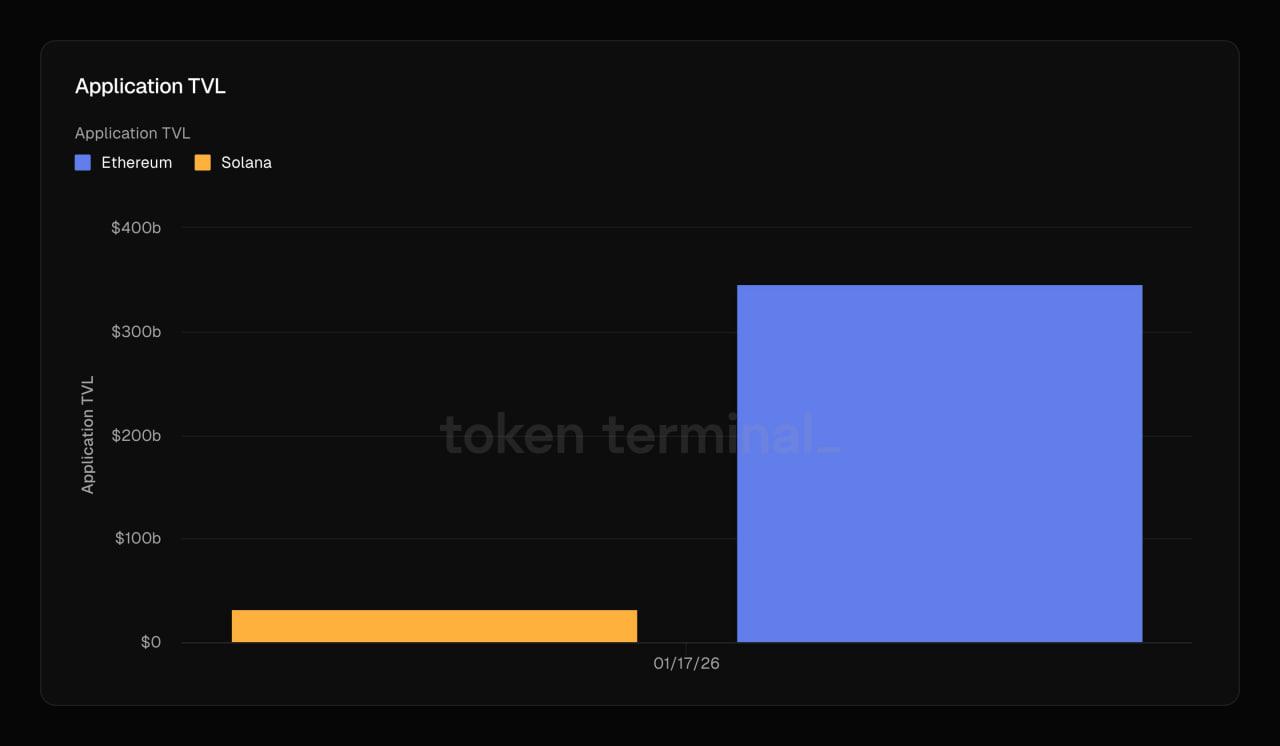Click the word terminal_ in the watermark

[721, 436]
